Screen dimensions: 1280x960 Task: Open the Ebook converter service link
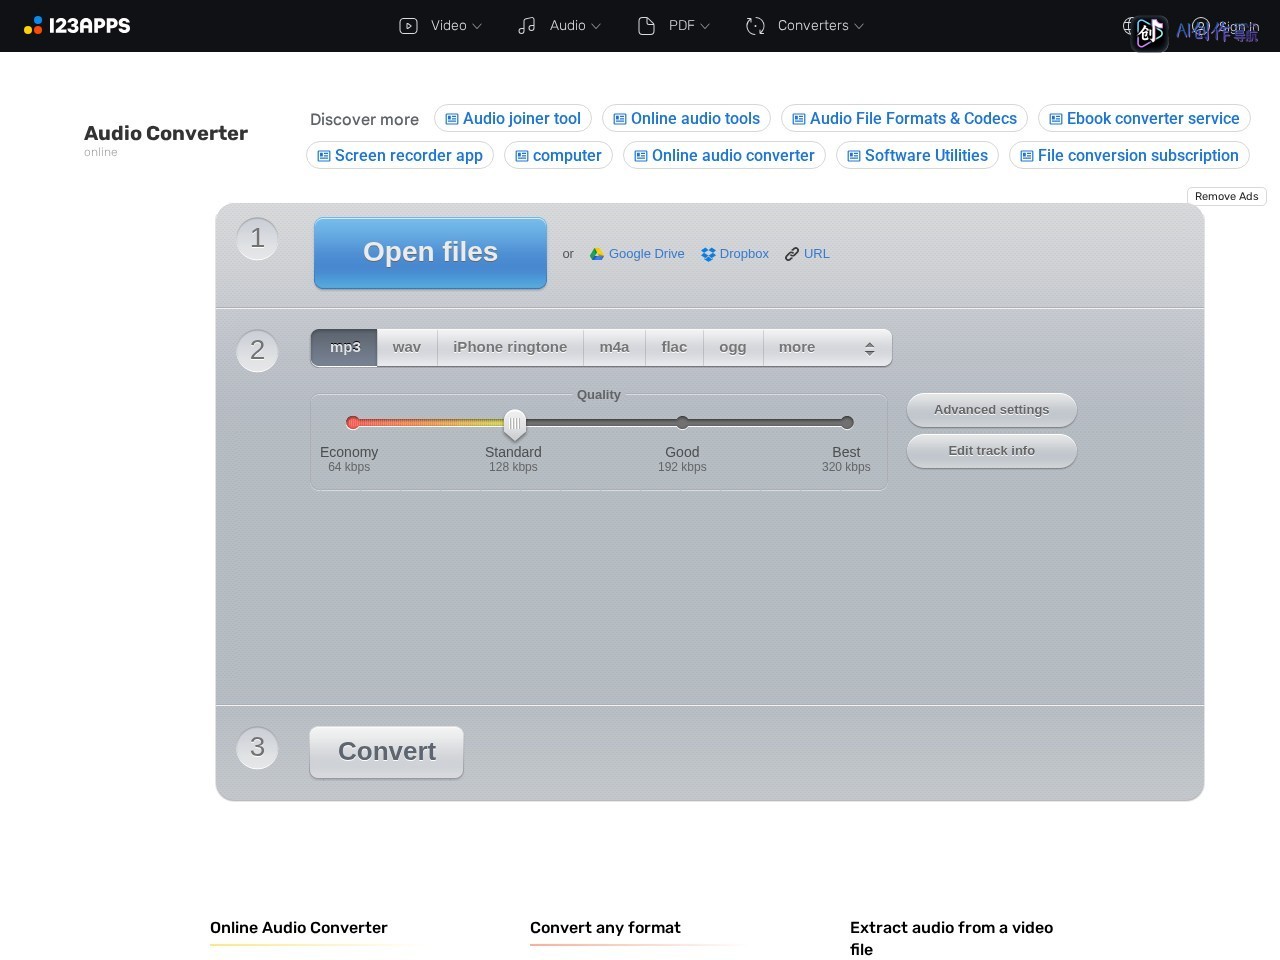point(1144,118)
